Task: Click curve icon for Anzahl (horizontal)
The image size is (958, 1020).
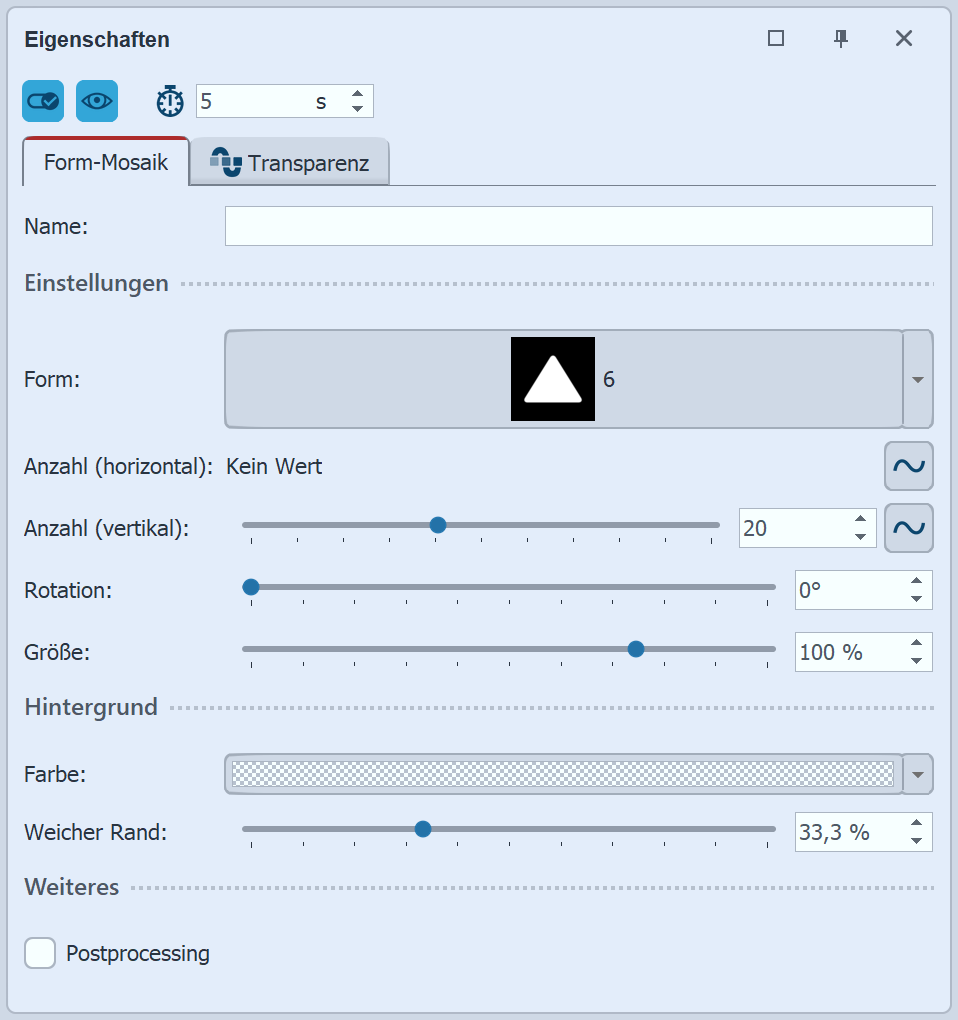Action: tap(908, 466)
